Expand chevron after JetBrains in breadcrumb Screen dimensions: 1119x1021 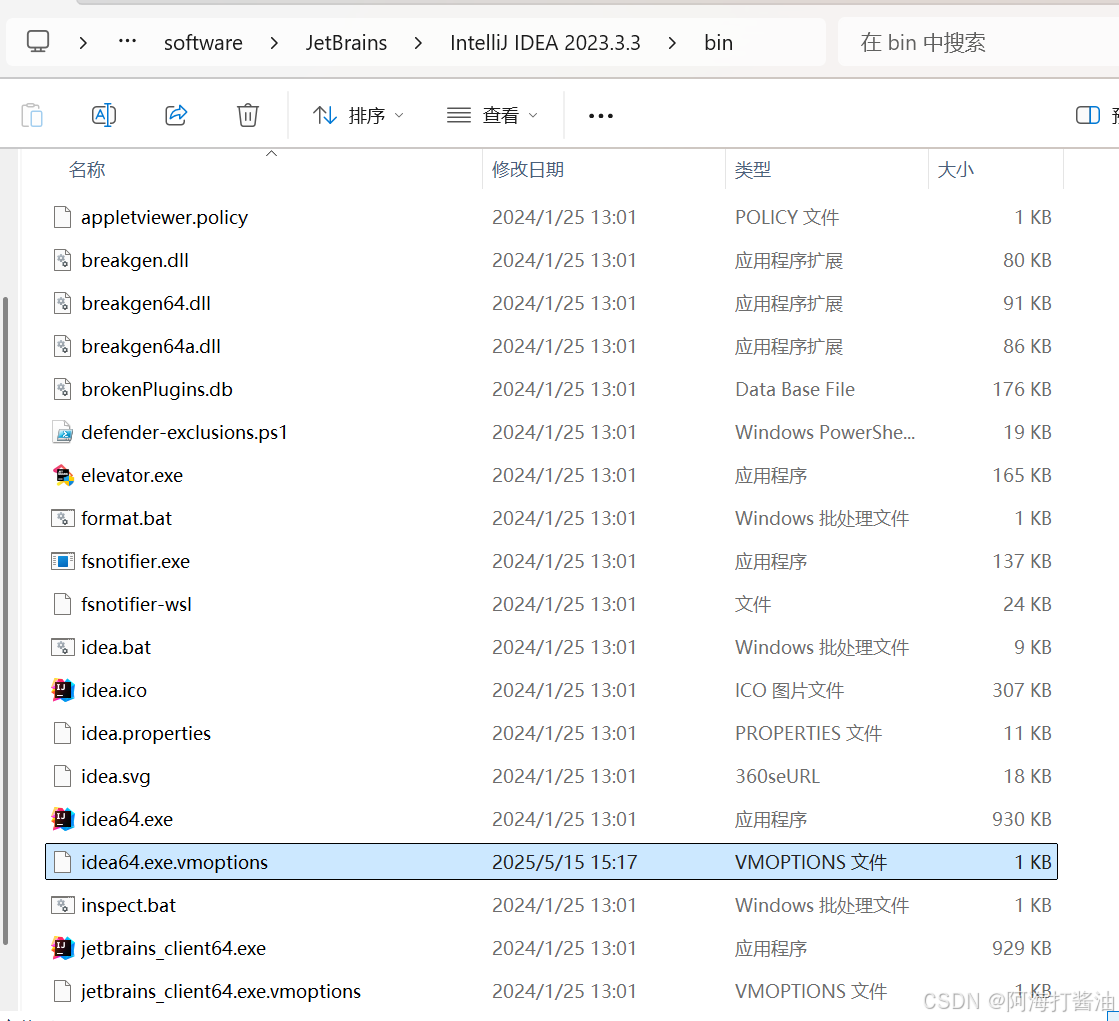pos(418,43)
